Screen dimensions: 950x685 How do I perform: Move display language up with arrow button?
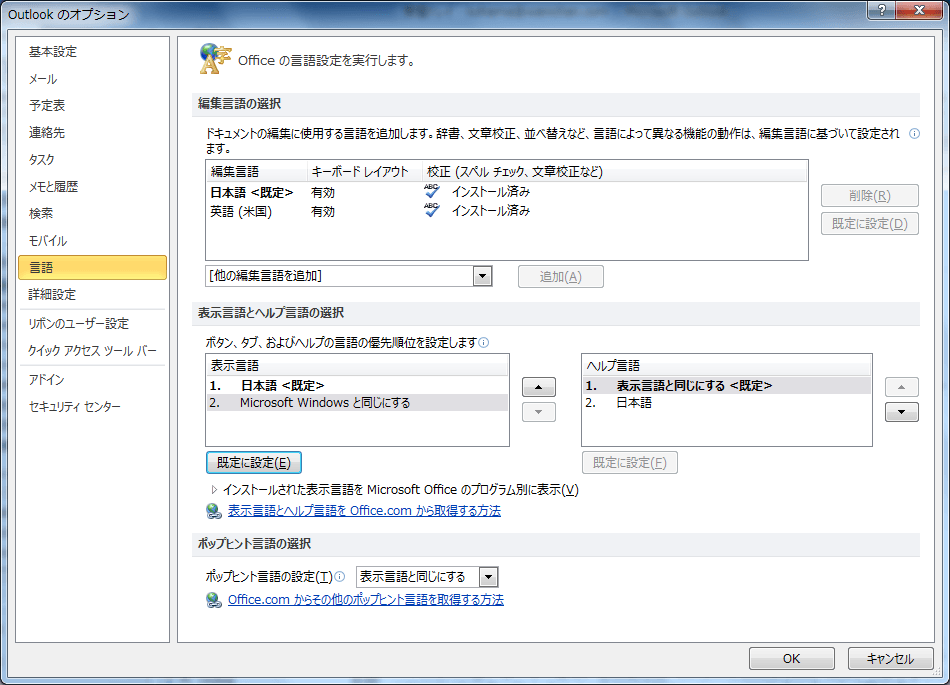point(539,387)
